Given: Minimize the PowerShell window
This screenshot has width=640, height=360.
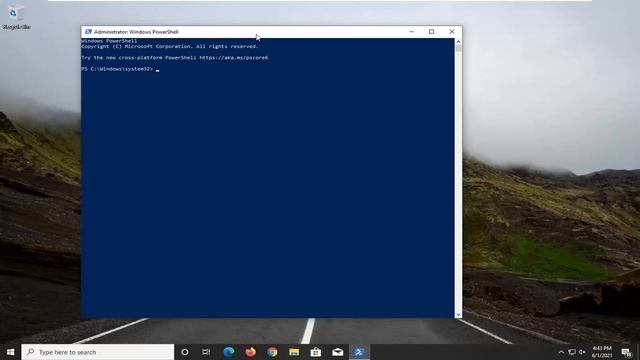Looking at the screenshot, I should coord(411,32).
